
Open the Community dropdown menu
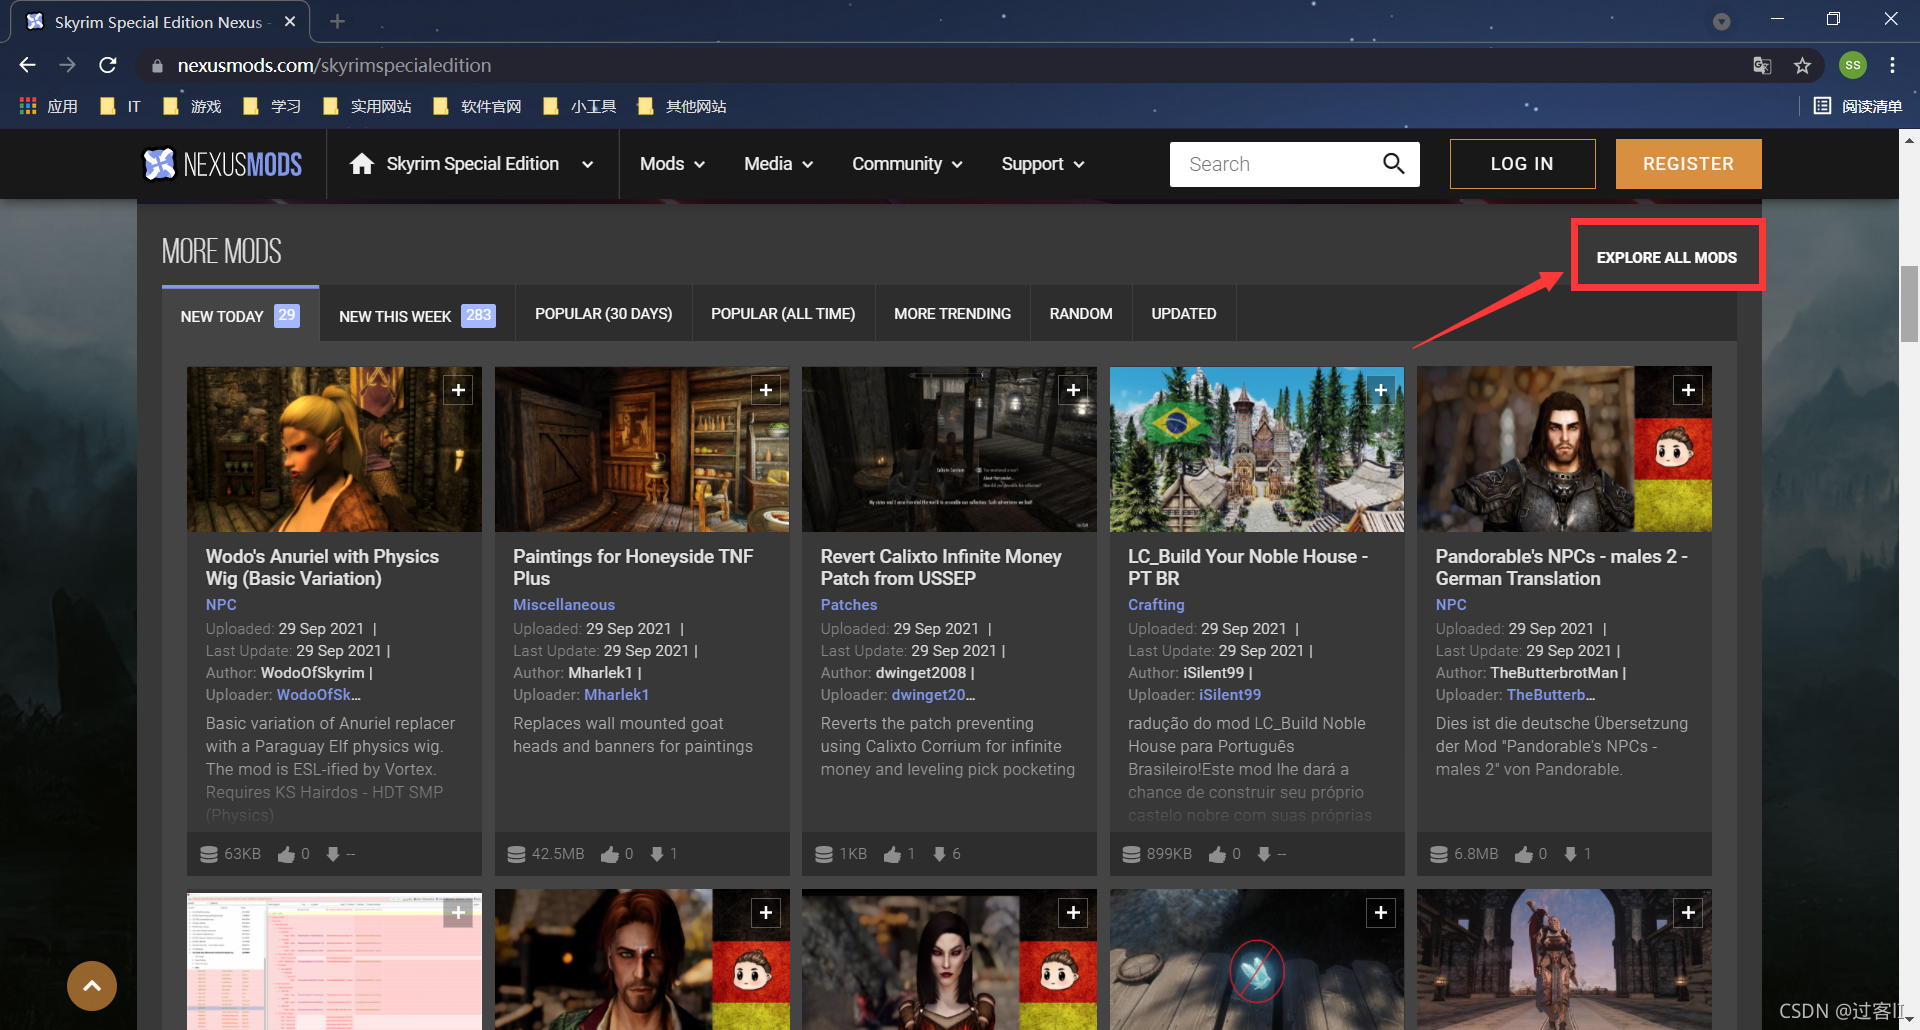click(907, 164)
